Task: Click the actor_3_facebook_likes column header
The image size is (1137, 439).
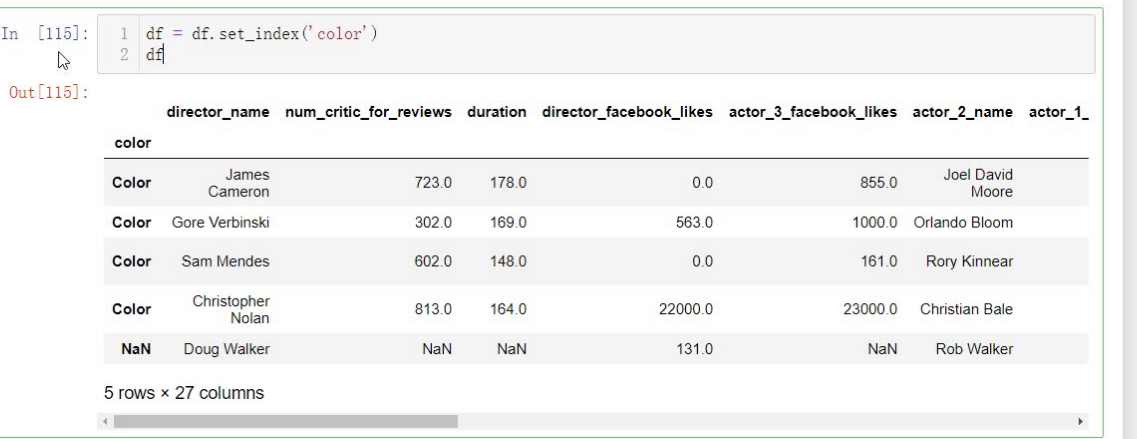Action: coord(813,112)
